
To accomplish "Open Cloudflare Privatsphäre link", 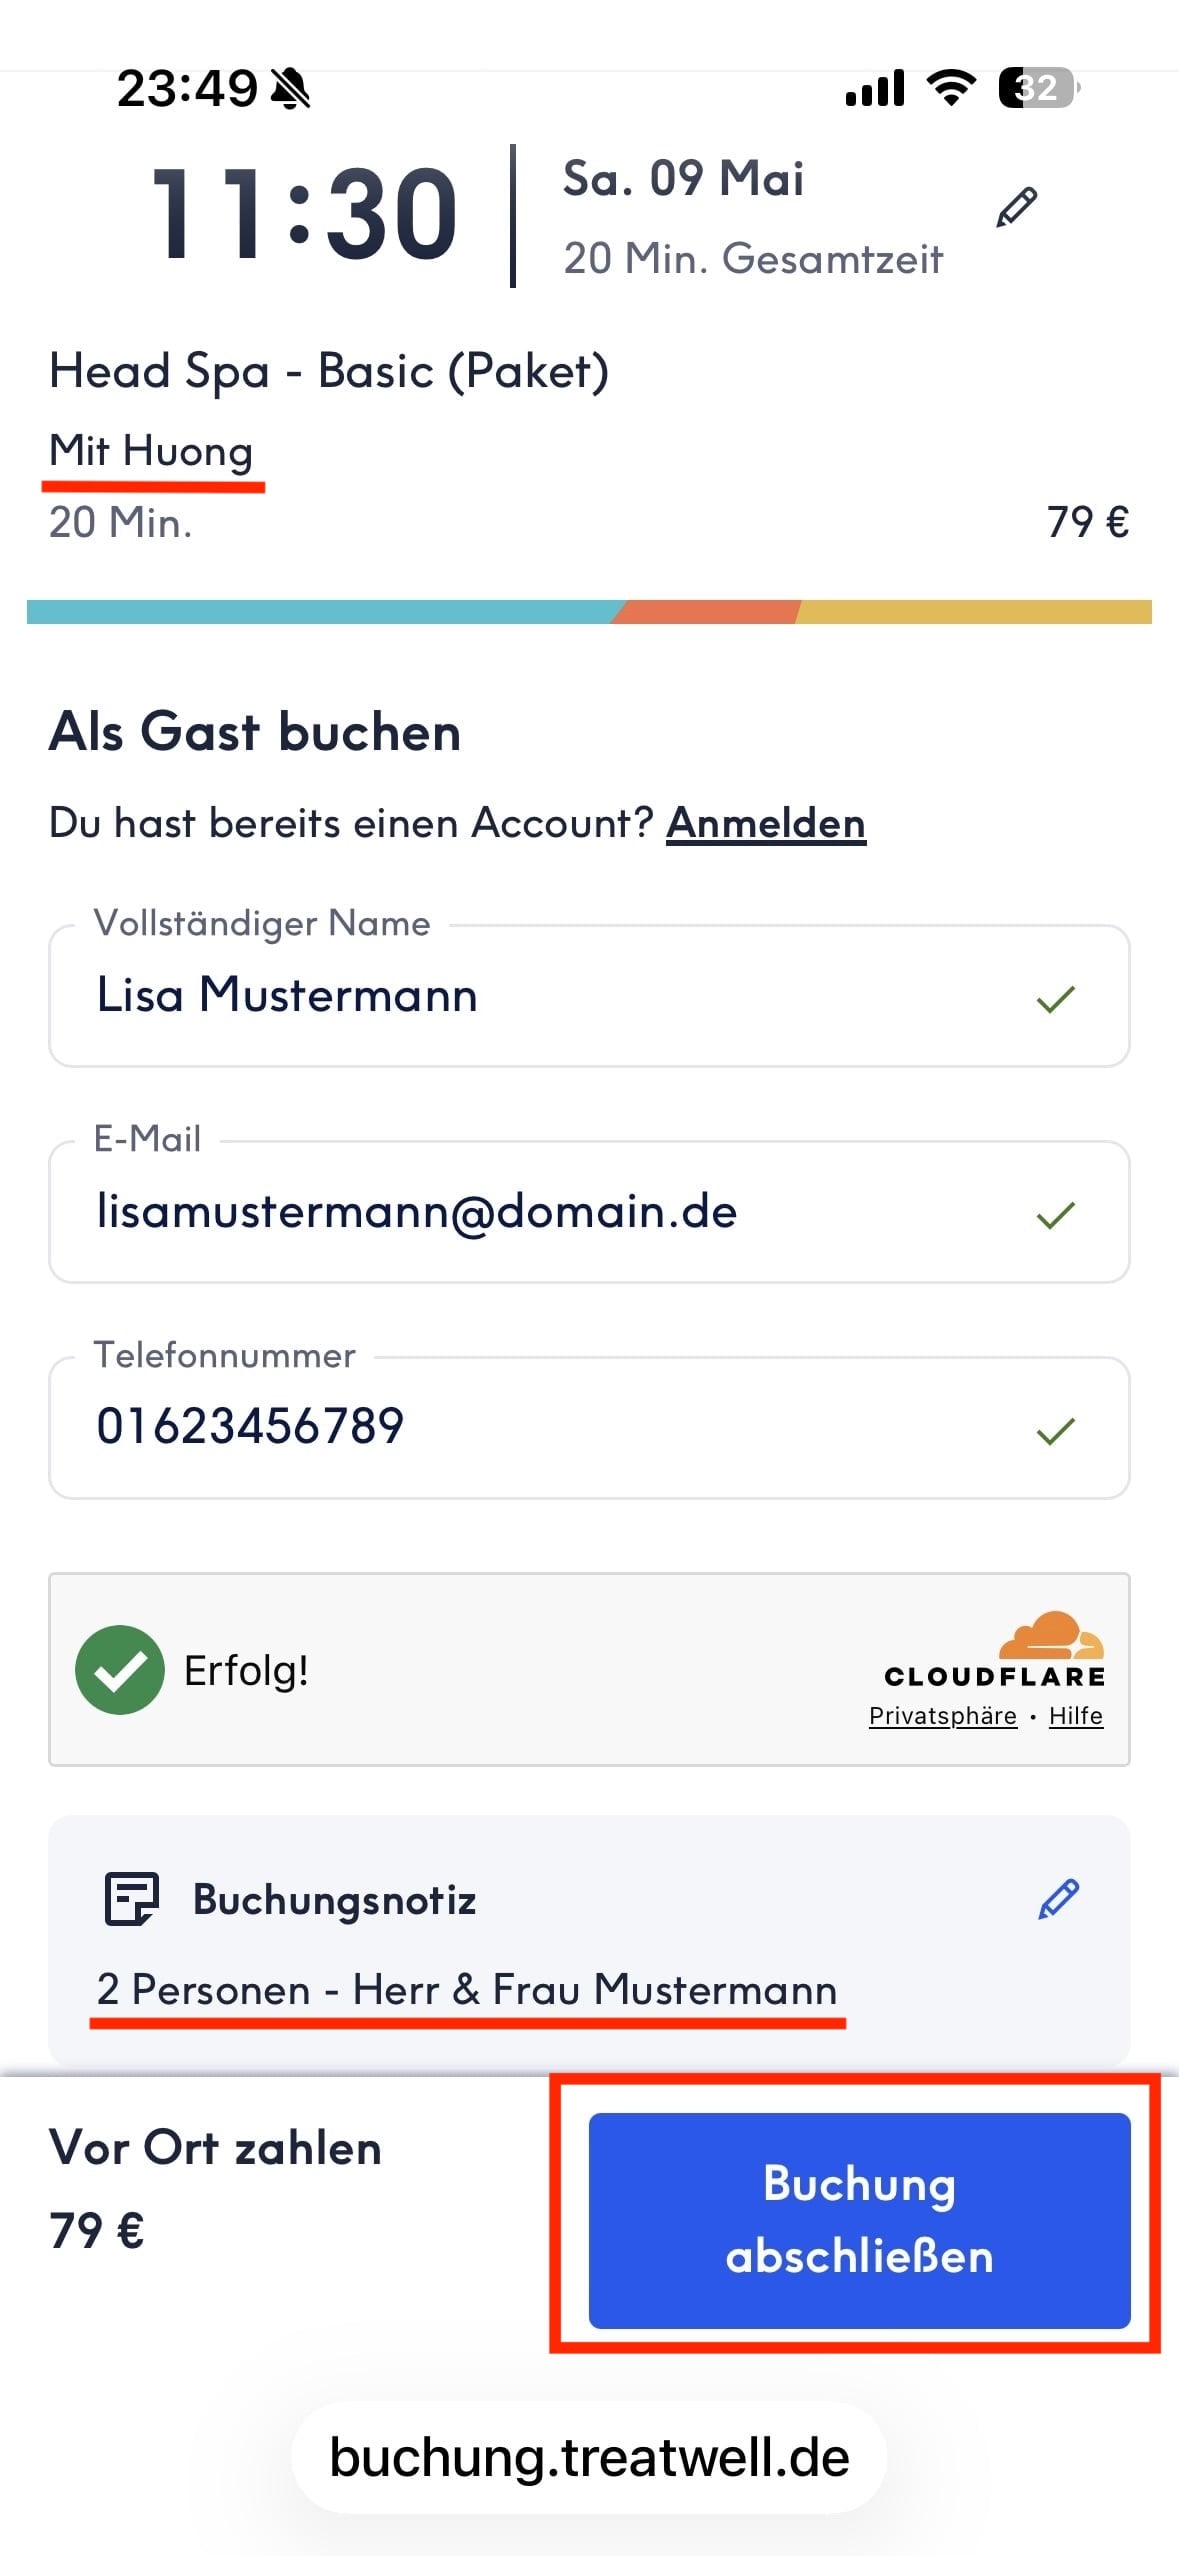I will click(942, 1716).
